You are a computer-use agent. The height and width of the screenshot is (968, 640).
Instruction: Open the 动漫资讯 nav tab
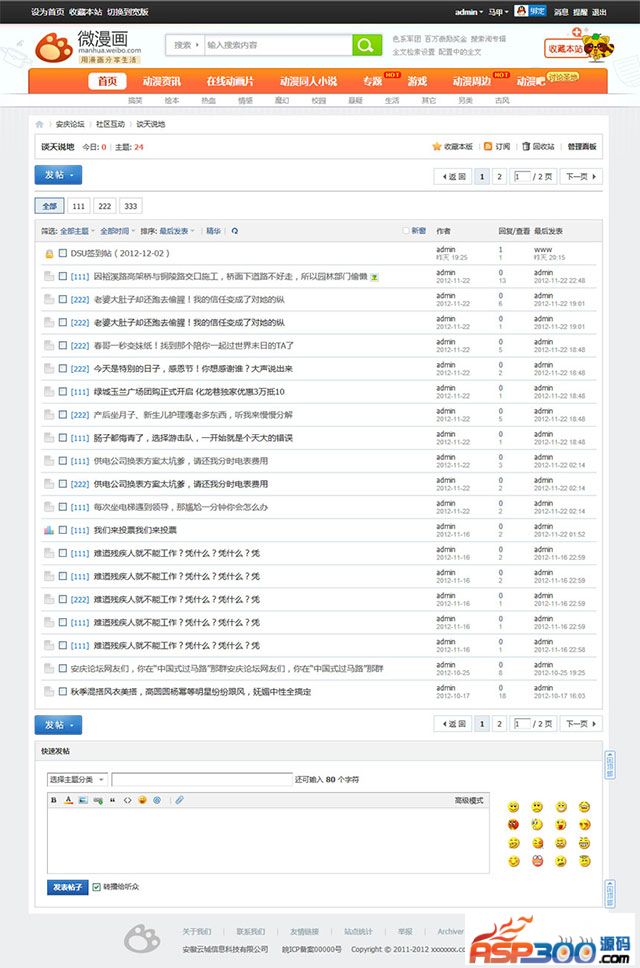coord(162,81)
